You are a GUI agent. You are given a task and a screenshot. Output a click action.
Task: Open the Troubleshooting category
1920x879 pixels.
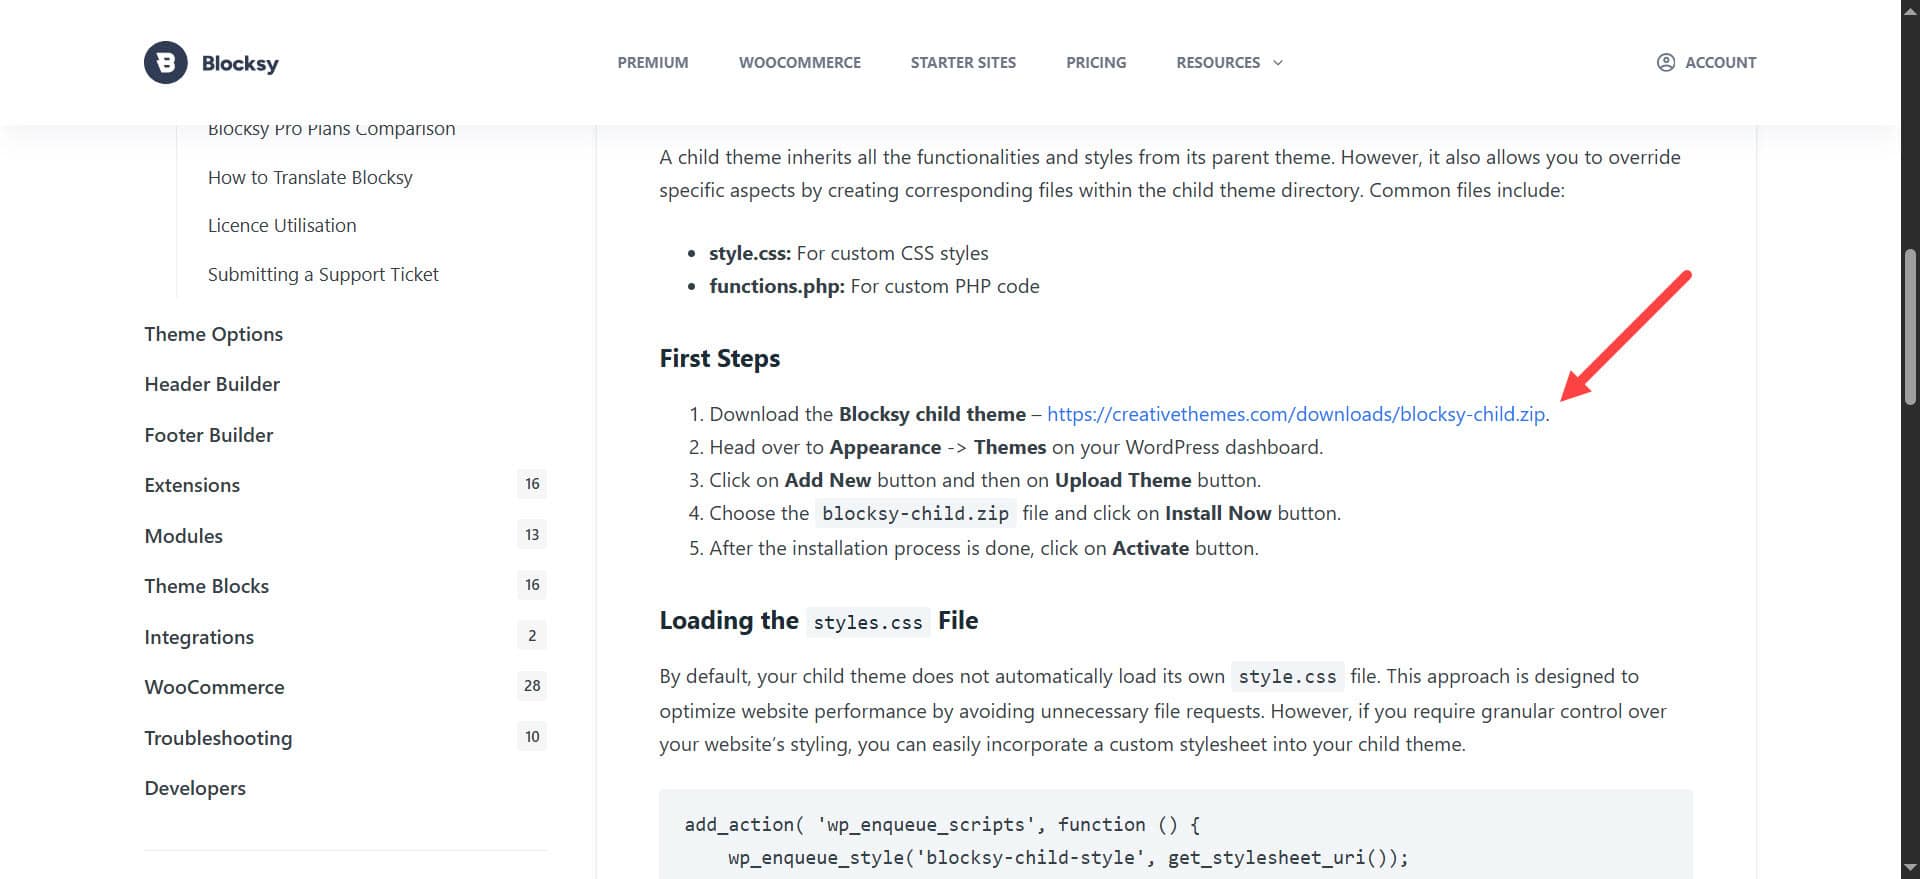(x=218, y=738)
